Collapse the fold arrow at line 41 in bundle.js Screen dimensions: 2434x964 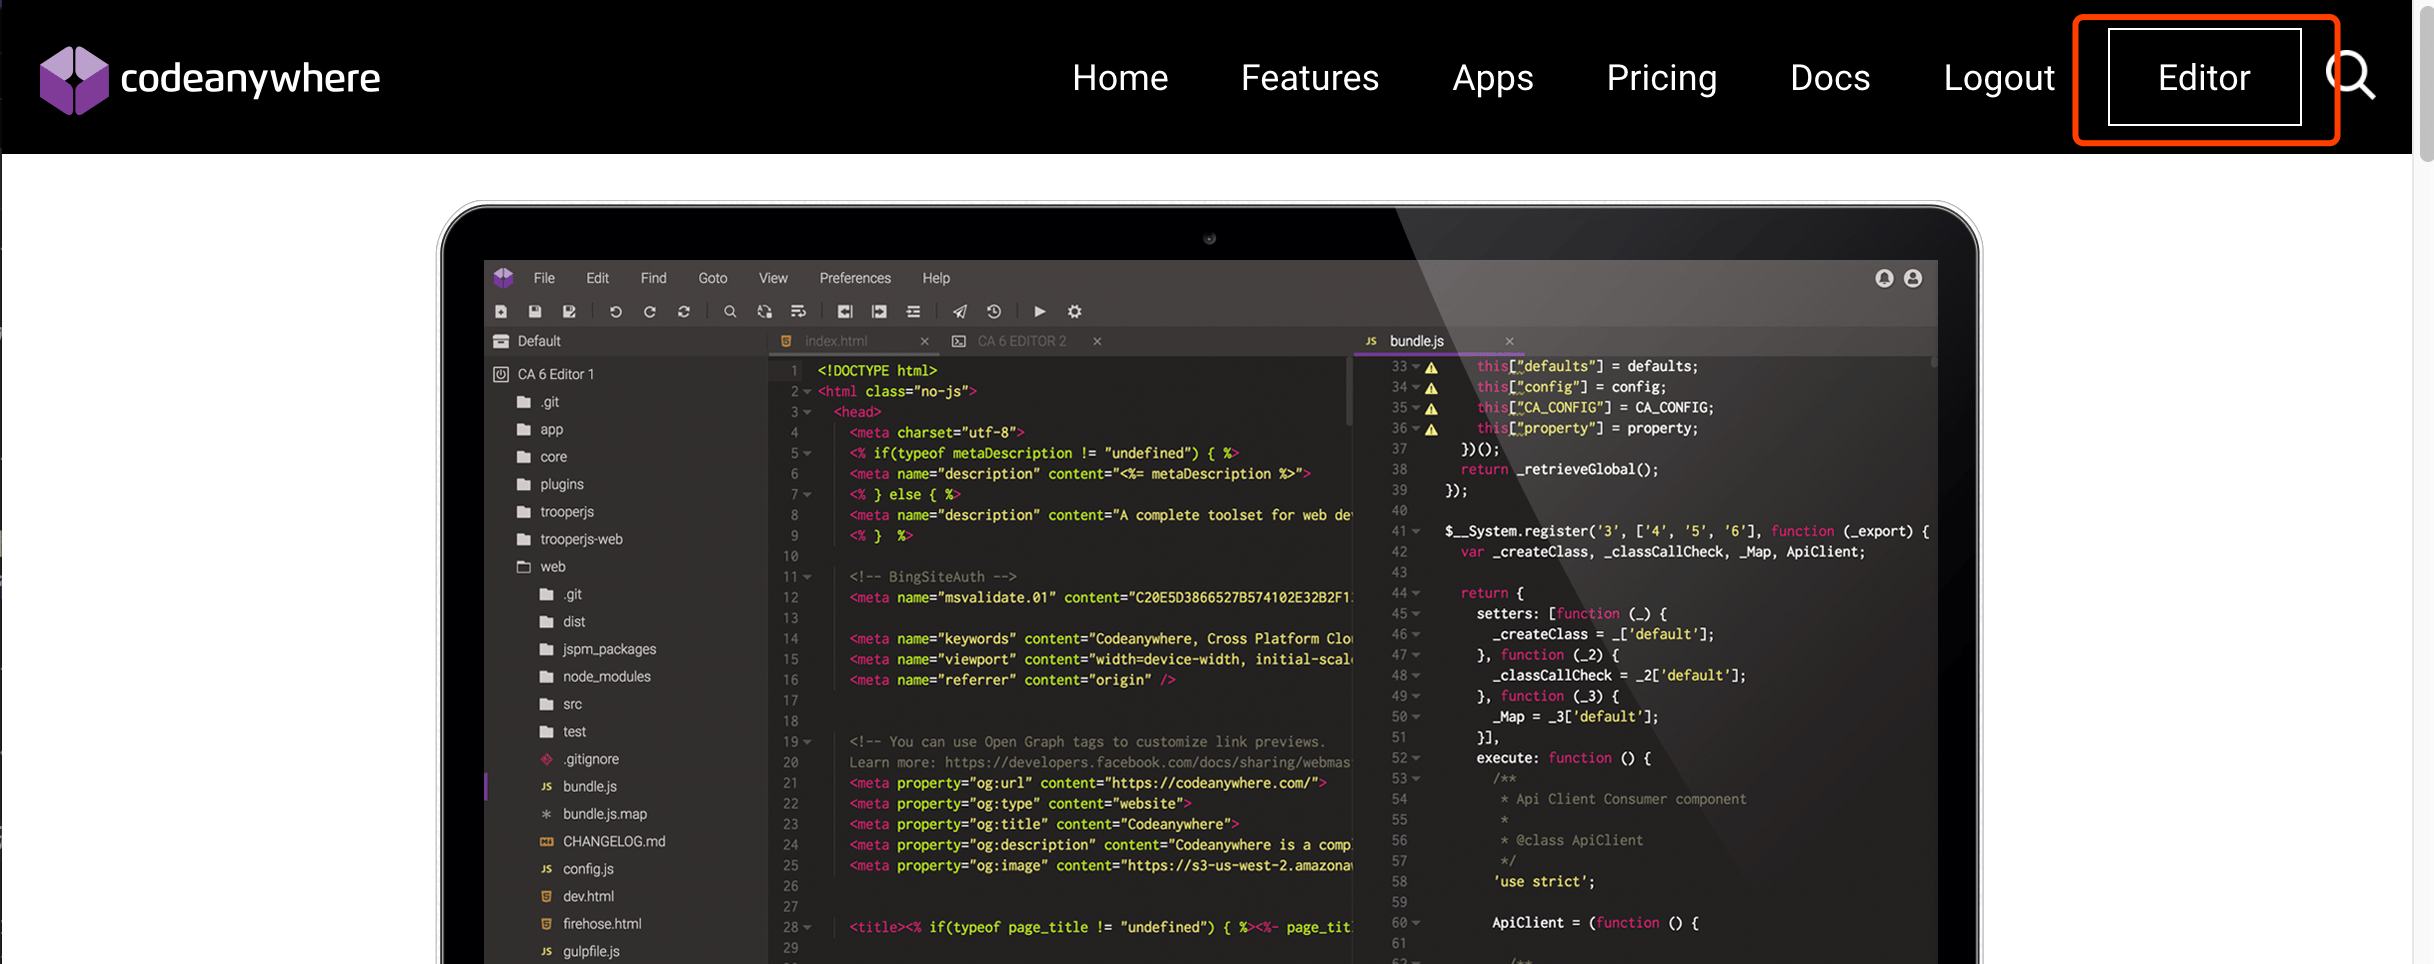[x=1416, y=532]
